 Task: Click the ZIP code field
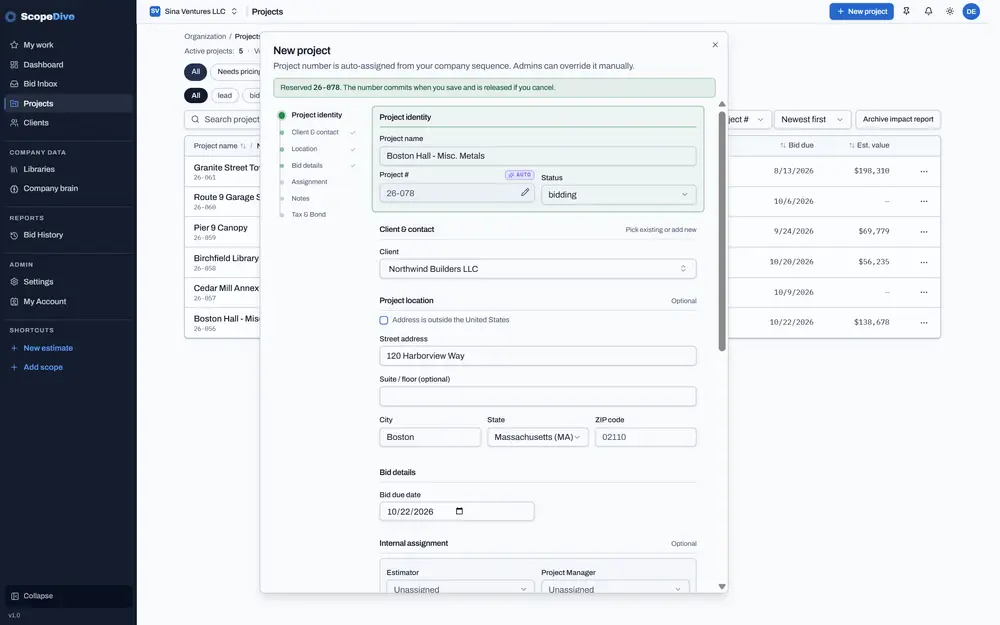(645, 437)
